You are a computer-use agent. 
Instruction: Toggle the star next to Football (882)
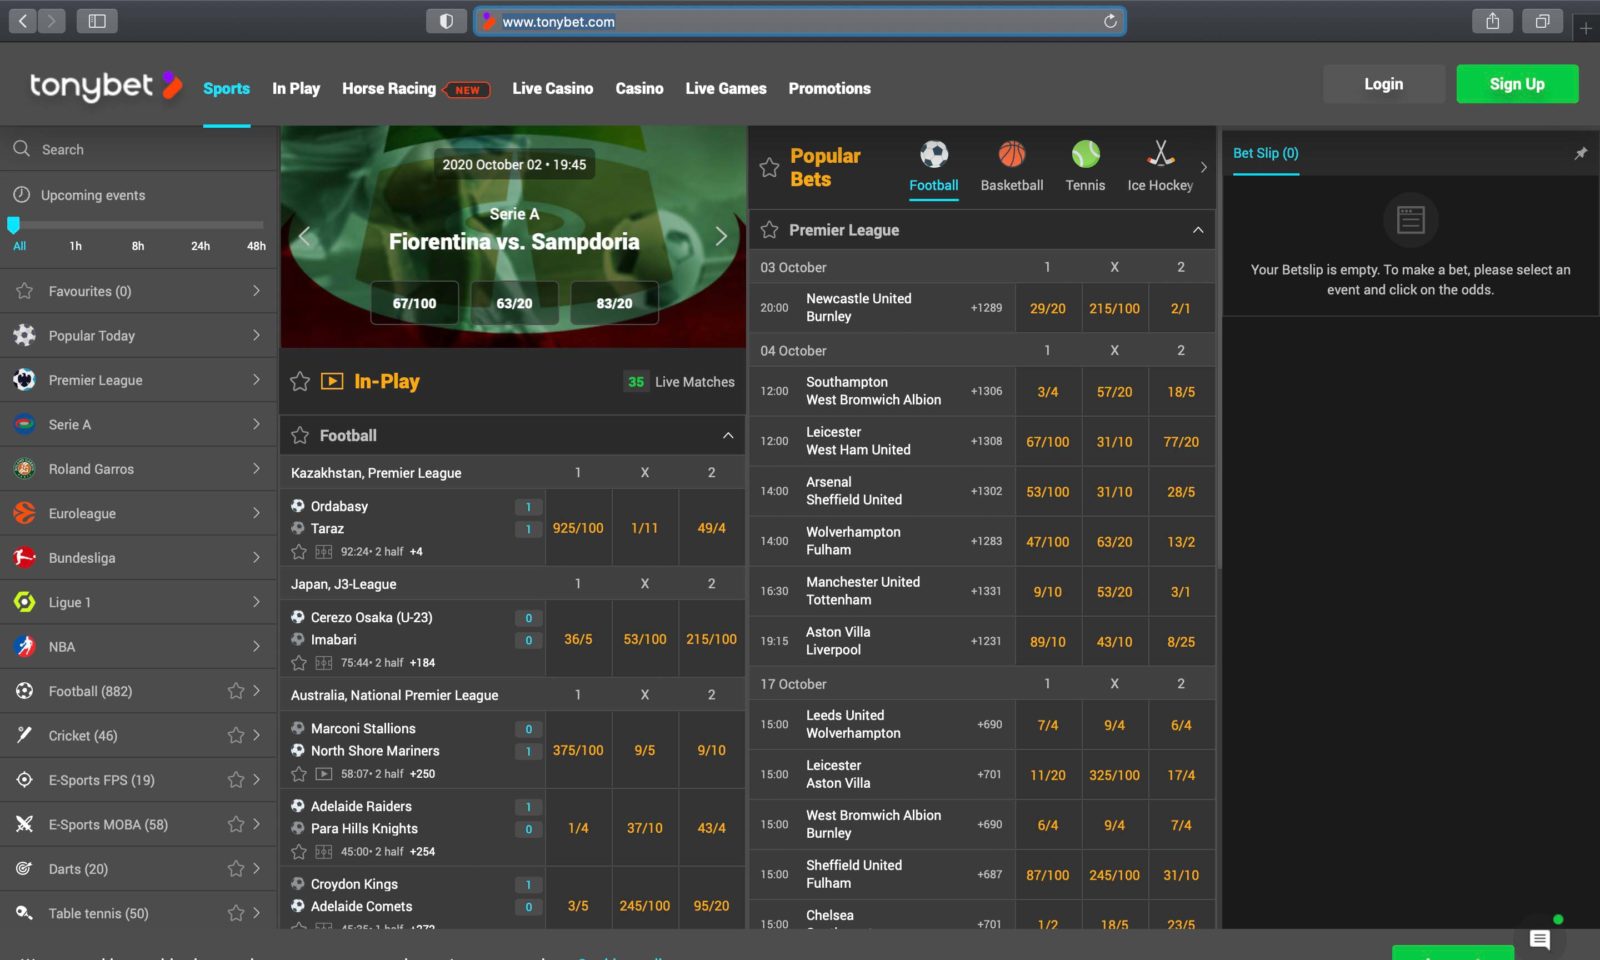[x=236, y=690]
